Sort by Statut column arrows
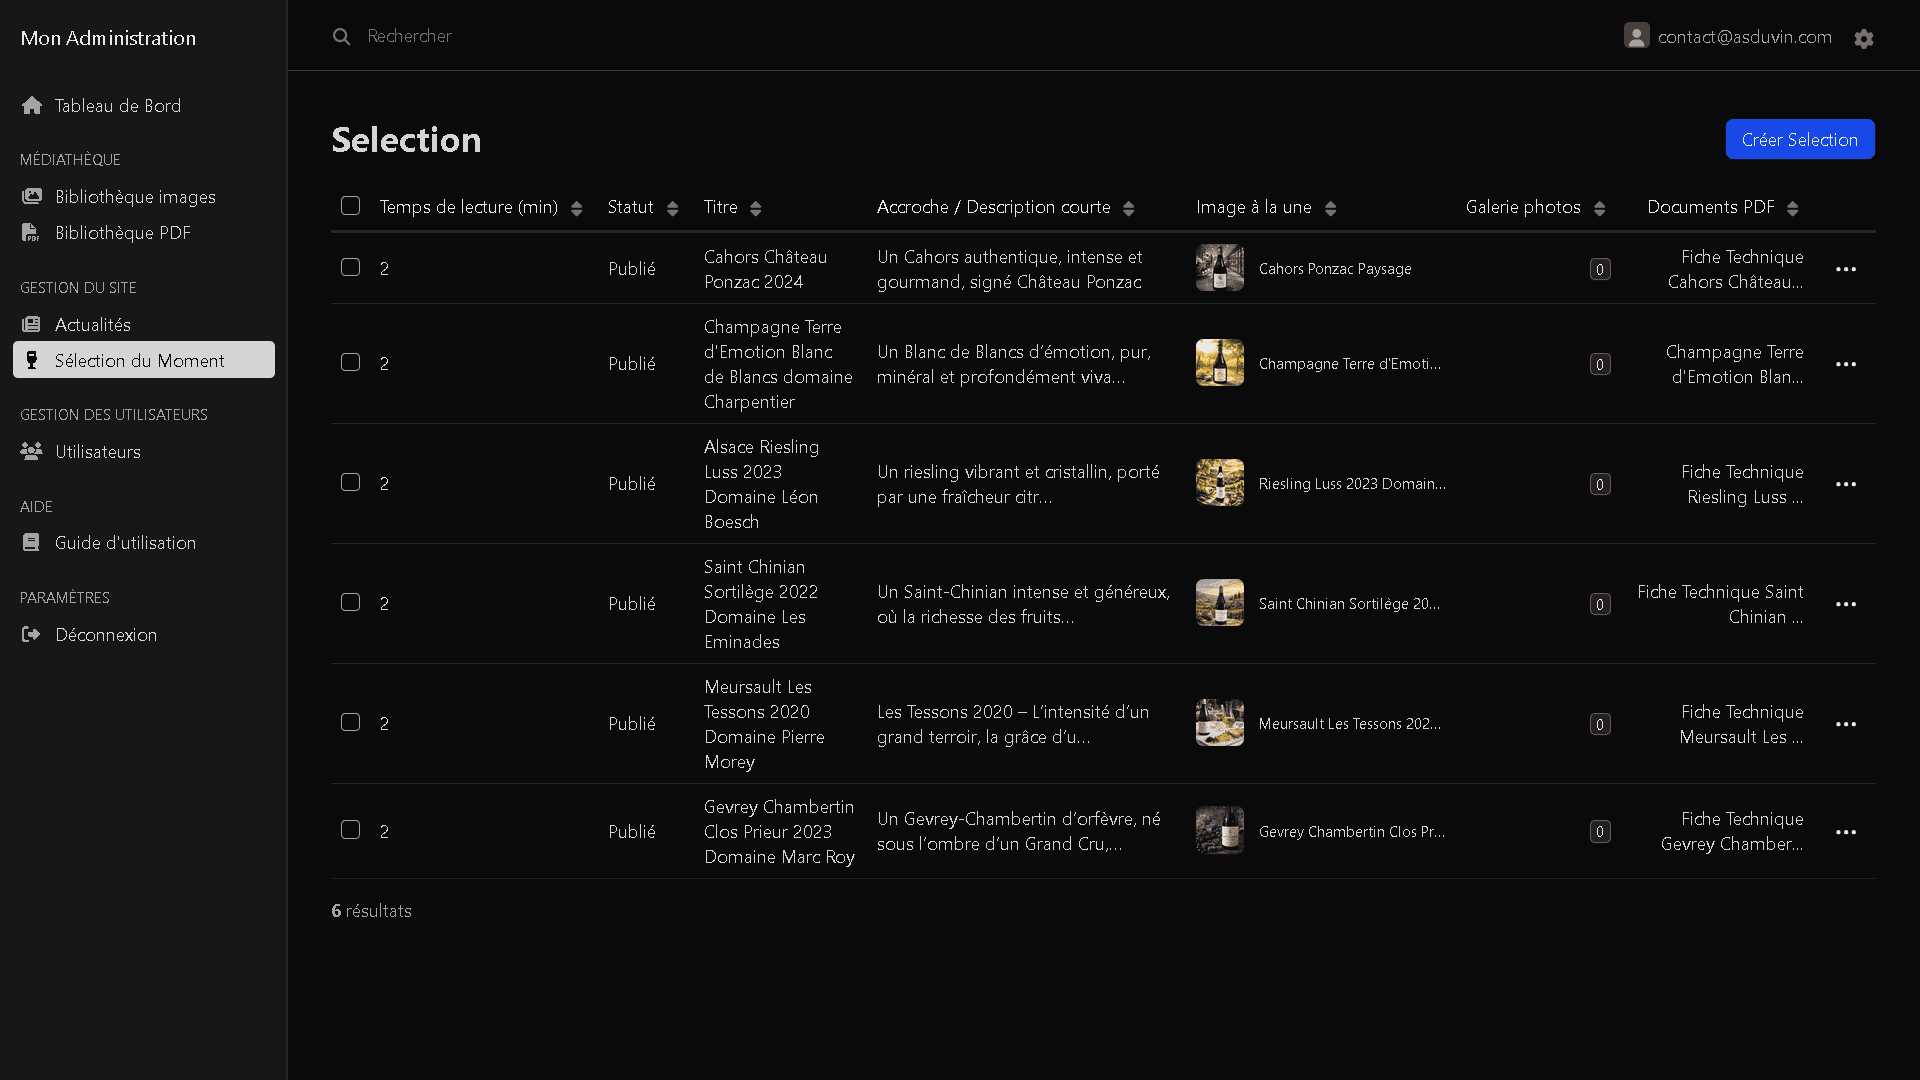This screenshot has width=1920, height=1080. pyautogui.click(x=672, y=208)
